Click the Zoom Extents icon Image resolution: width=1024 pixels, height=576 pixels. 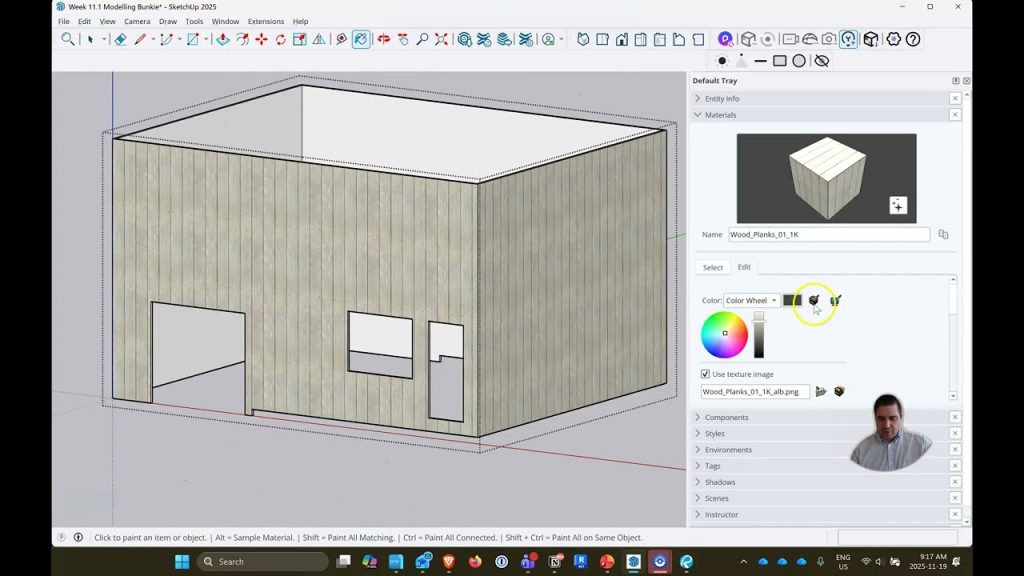coord(441,39)
